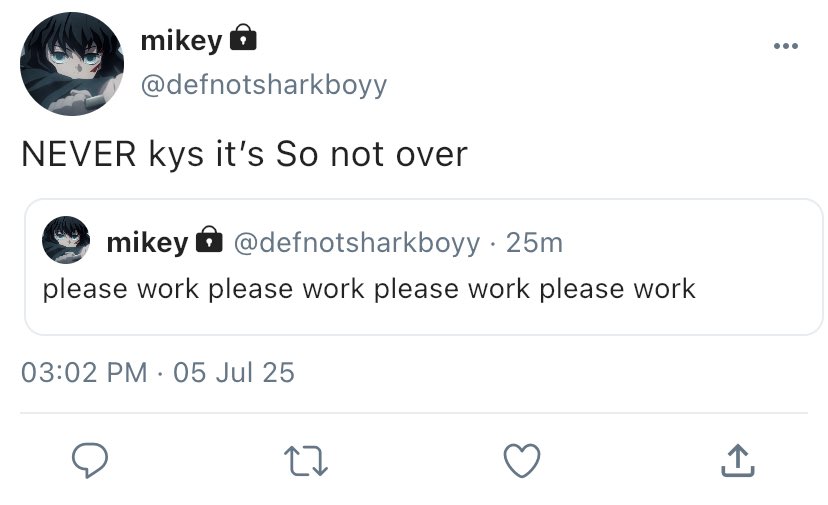Click the reply speech bubble icon

91,460
